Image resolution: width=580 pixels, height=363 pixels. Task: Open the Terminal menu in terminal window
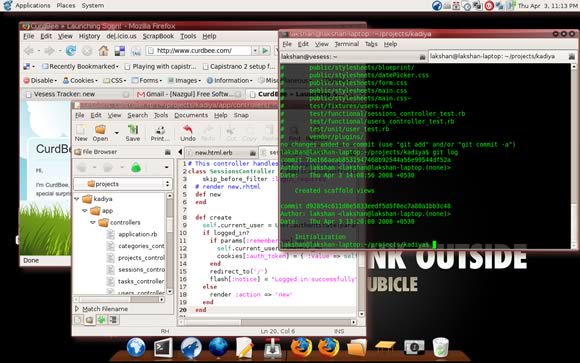point(347,44)
